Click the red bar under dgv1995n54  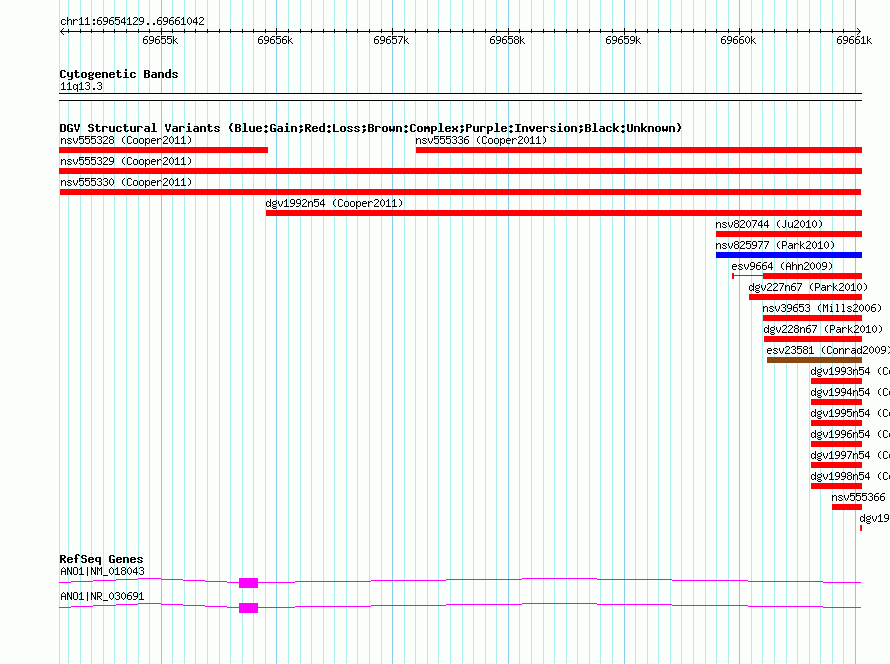point(837,423)
